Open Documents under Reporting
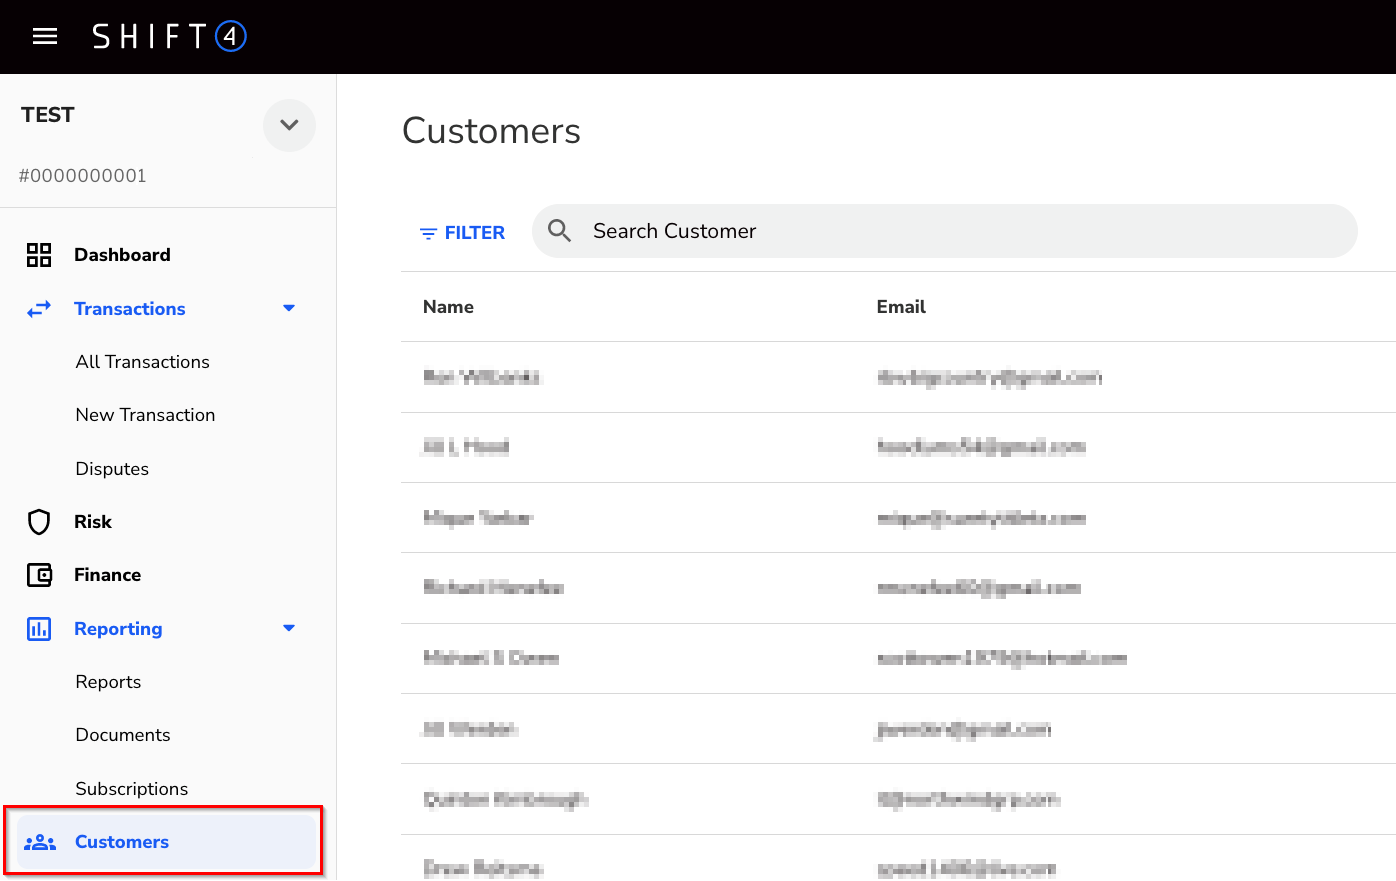The image size is (1396, 881). click(123, 735)
